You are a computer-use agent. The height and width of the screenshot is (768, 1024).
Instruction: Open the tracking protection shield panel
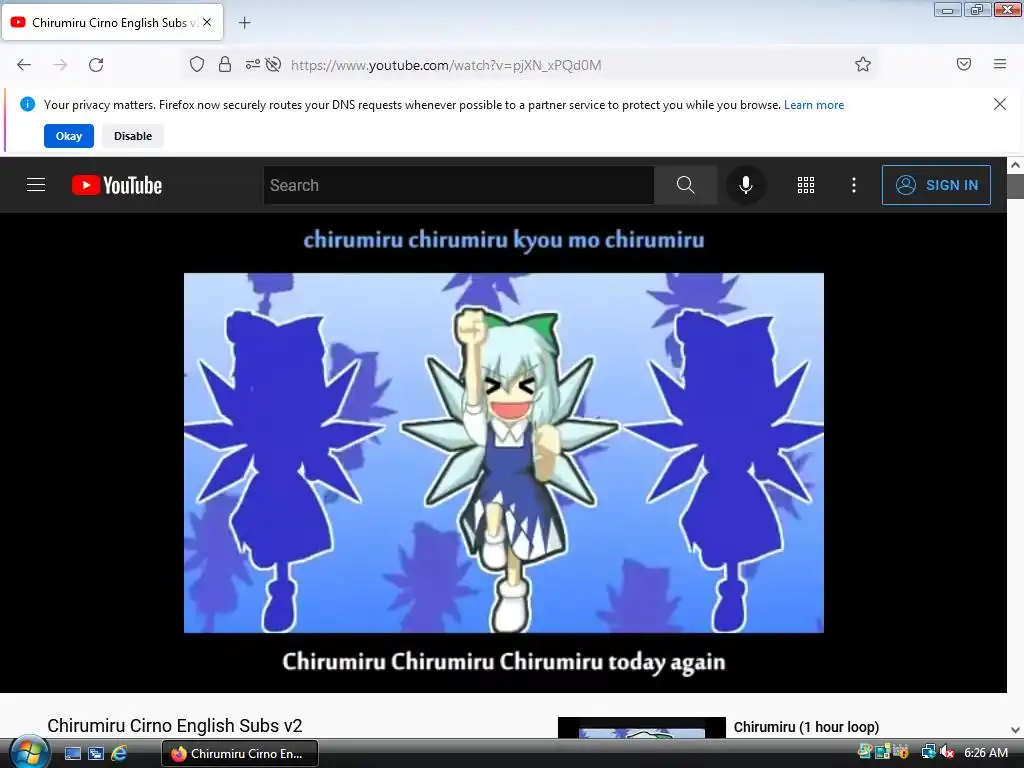point(197,64)
